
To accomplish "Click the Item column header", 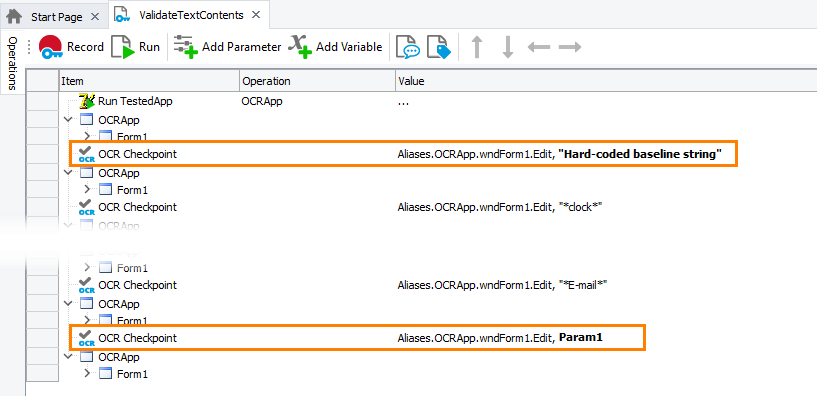I will pos(149,81).
